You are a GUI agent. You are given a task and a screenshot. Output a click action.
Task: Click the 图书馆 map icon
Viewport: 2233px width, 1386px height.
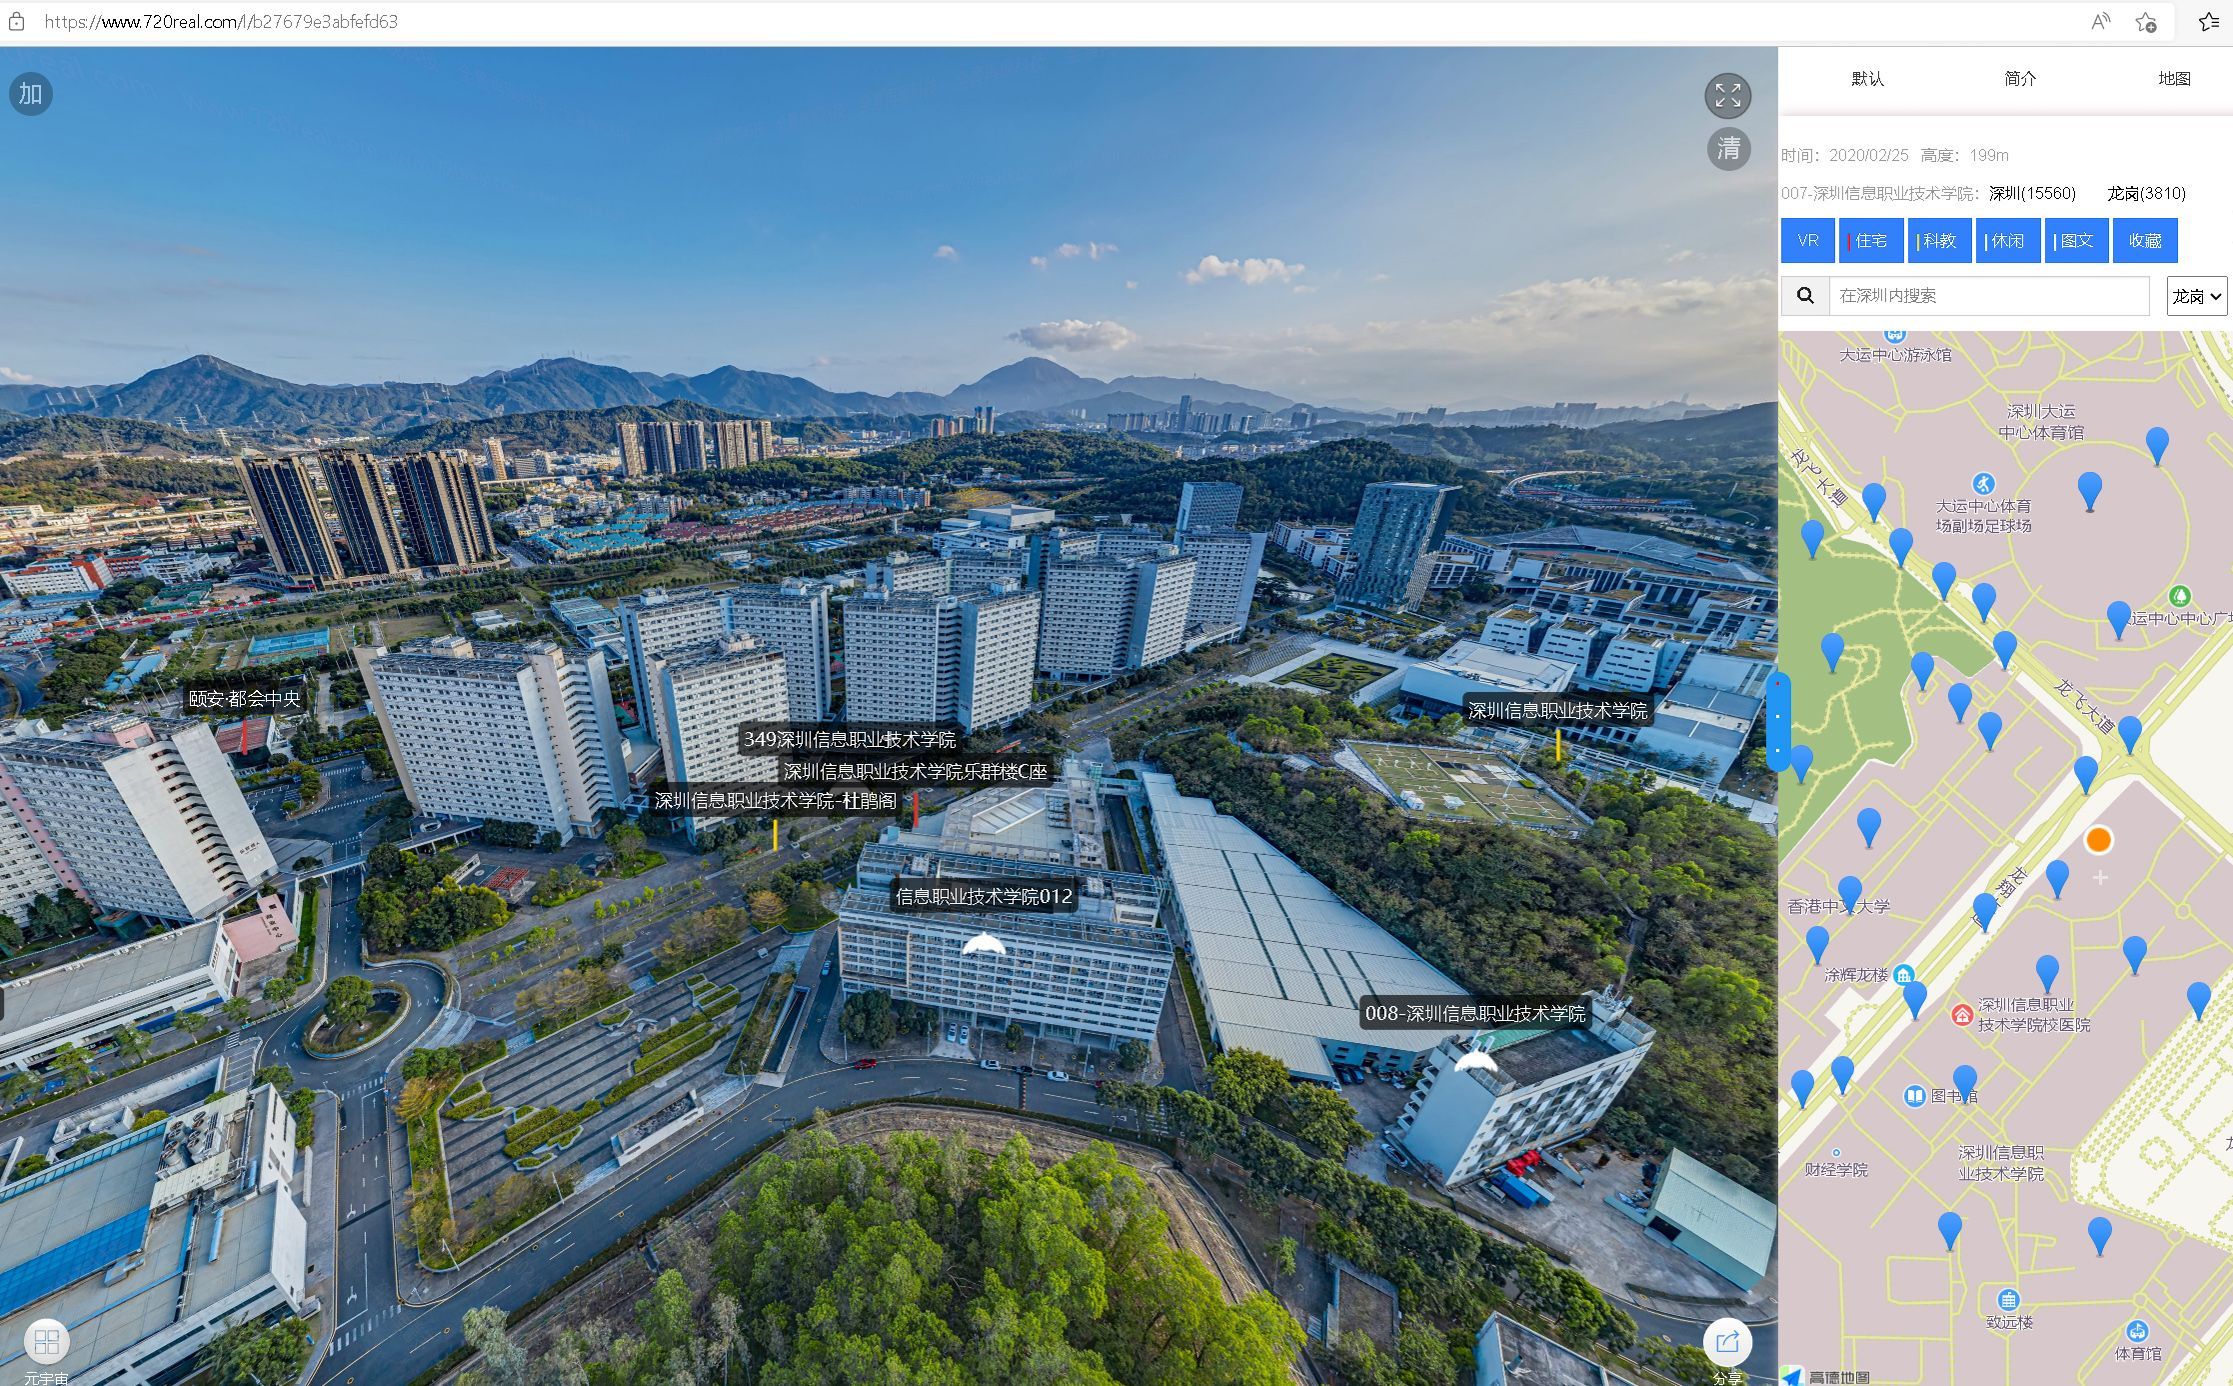click(1914, 1096)
